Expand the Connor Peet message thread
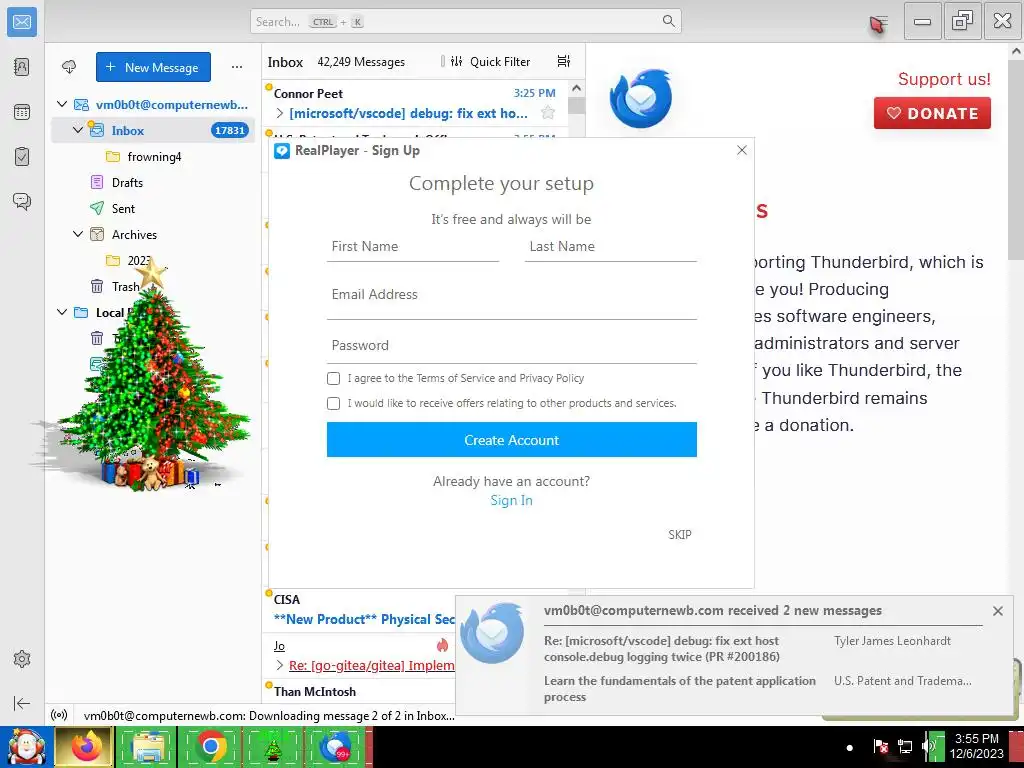The image size is (1024, 768). (280, 114)
